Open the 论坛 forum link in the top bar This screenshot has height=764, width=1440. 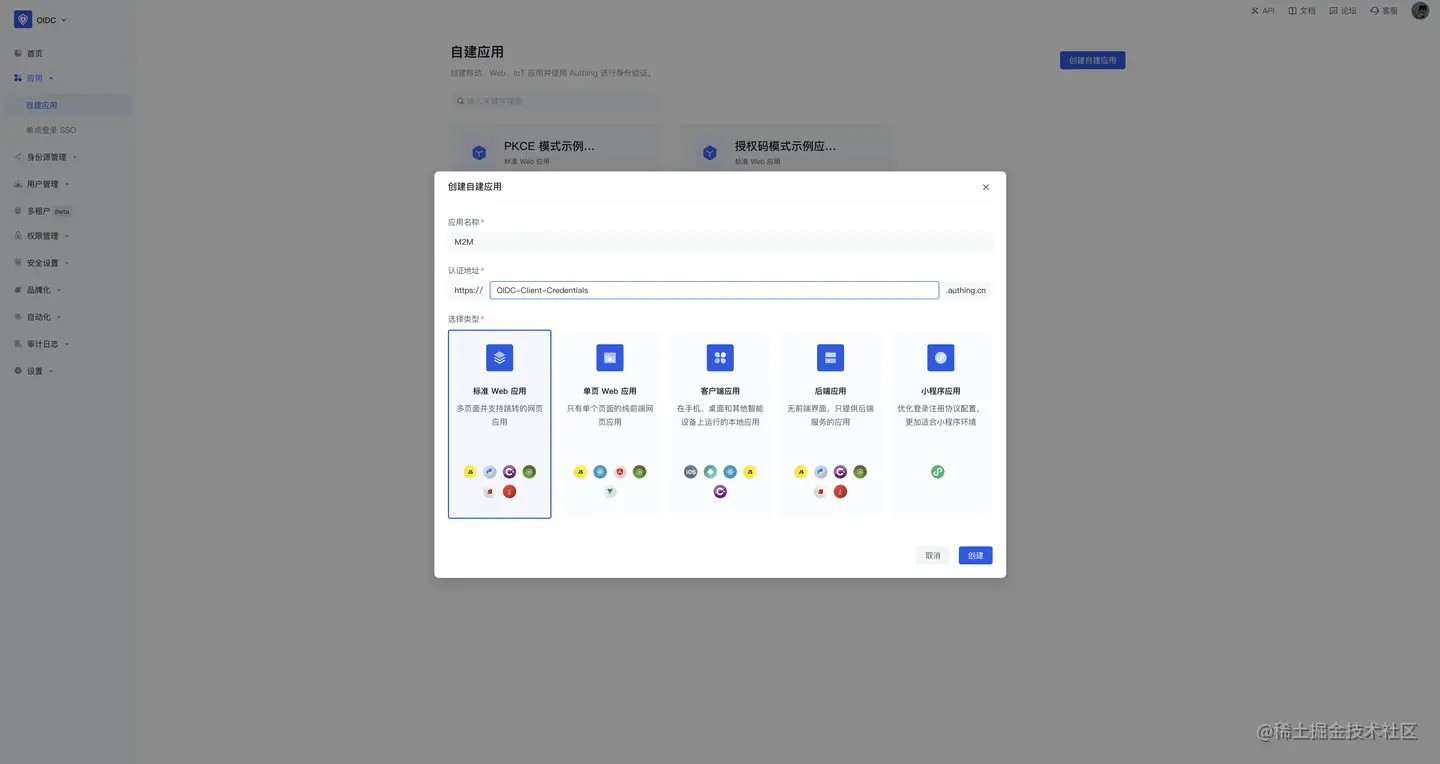1343,11
